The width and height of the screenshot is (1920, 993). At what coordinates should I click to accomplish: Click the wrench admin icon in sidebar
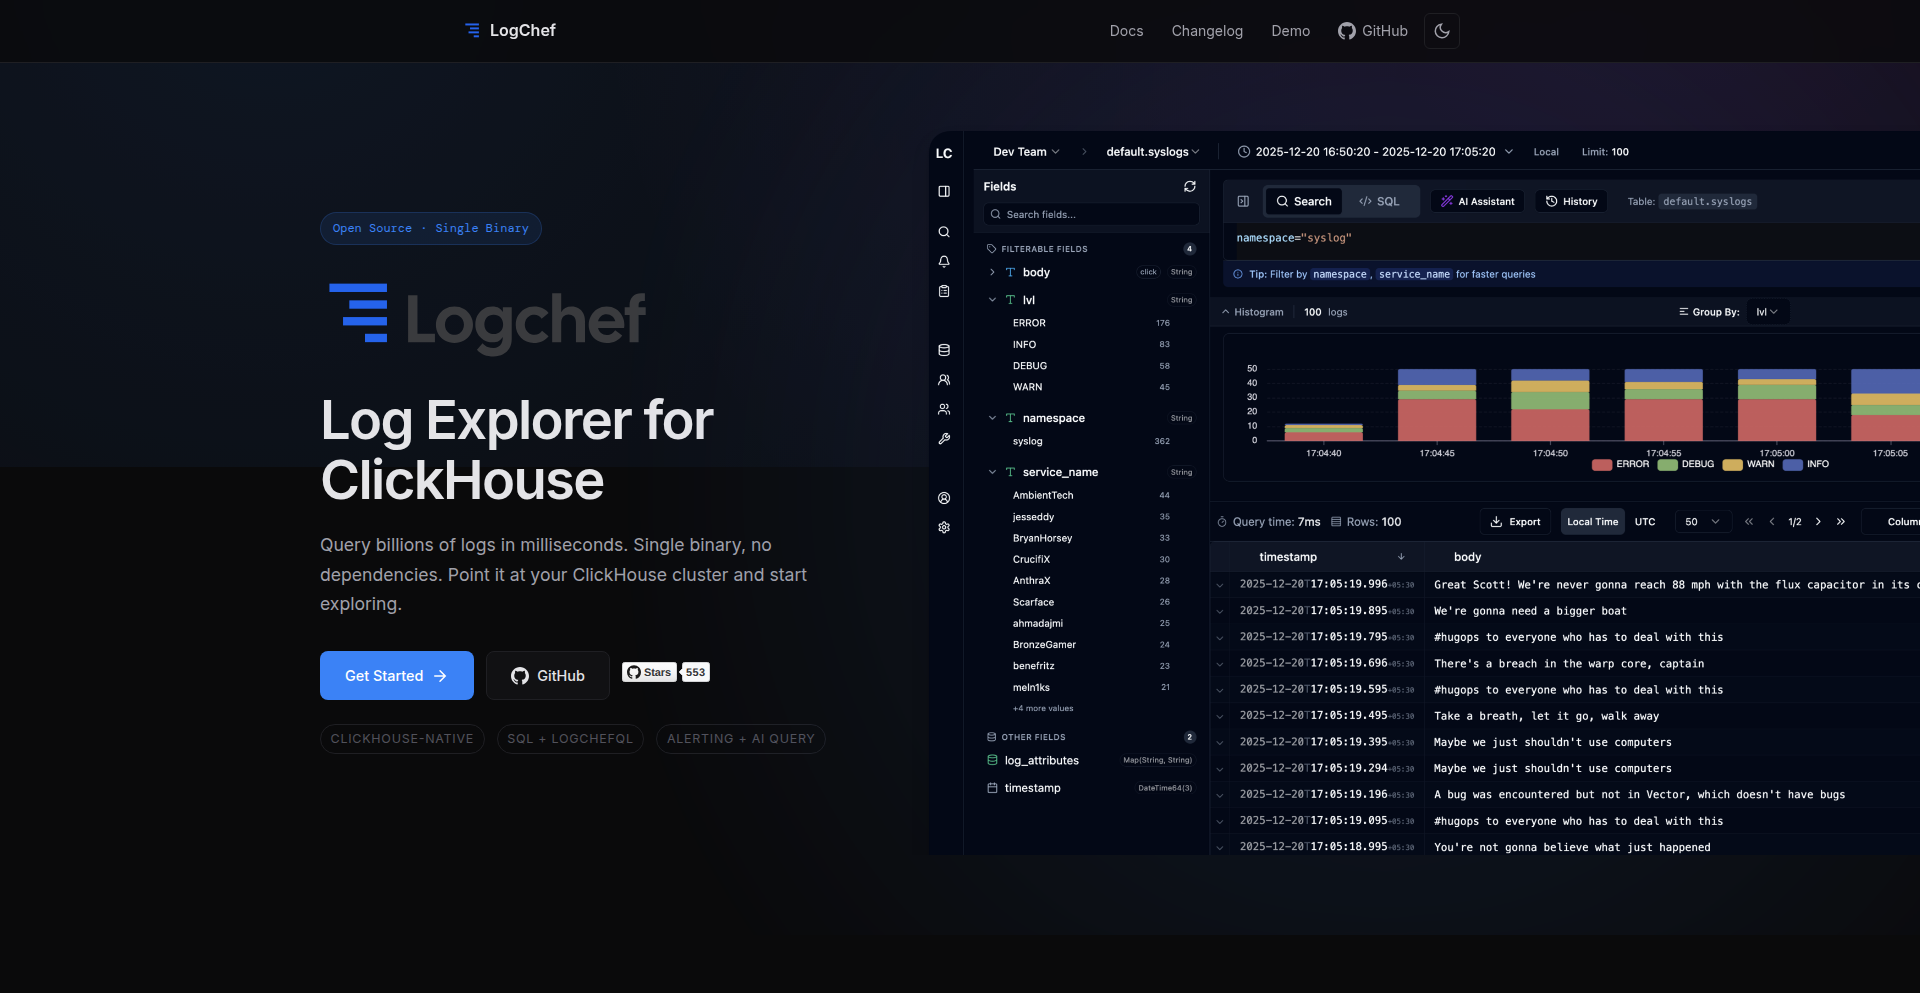click(x=944, y=438)
